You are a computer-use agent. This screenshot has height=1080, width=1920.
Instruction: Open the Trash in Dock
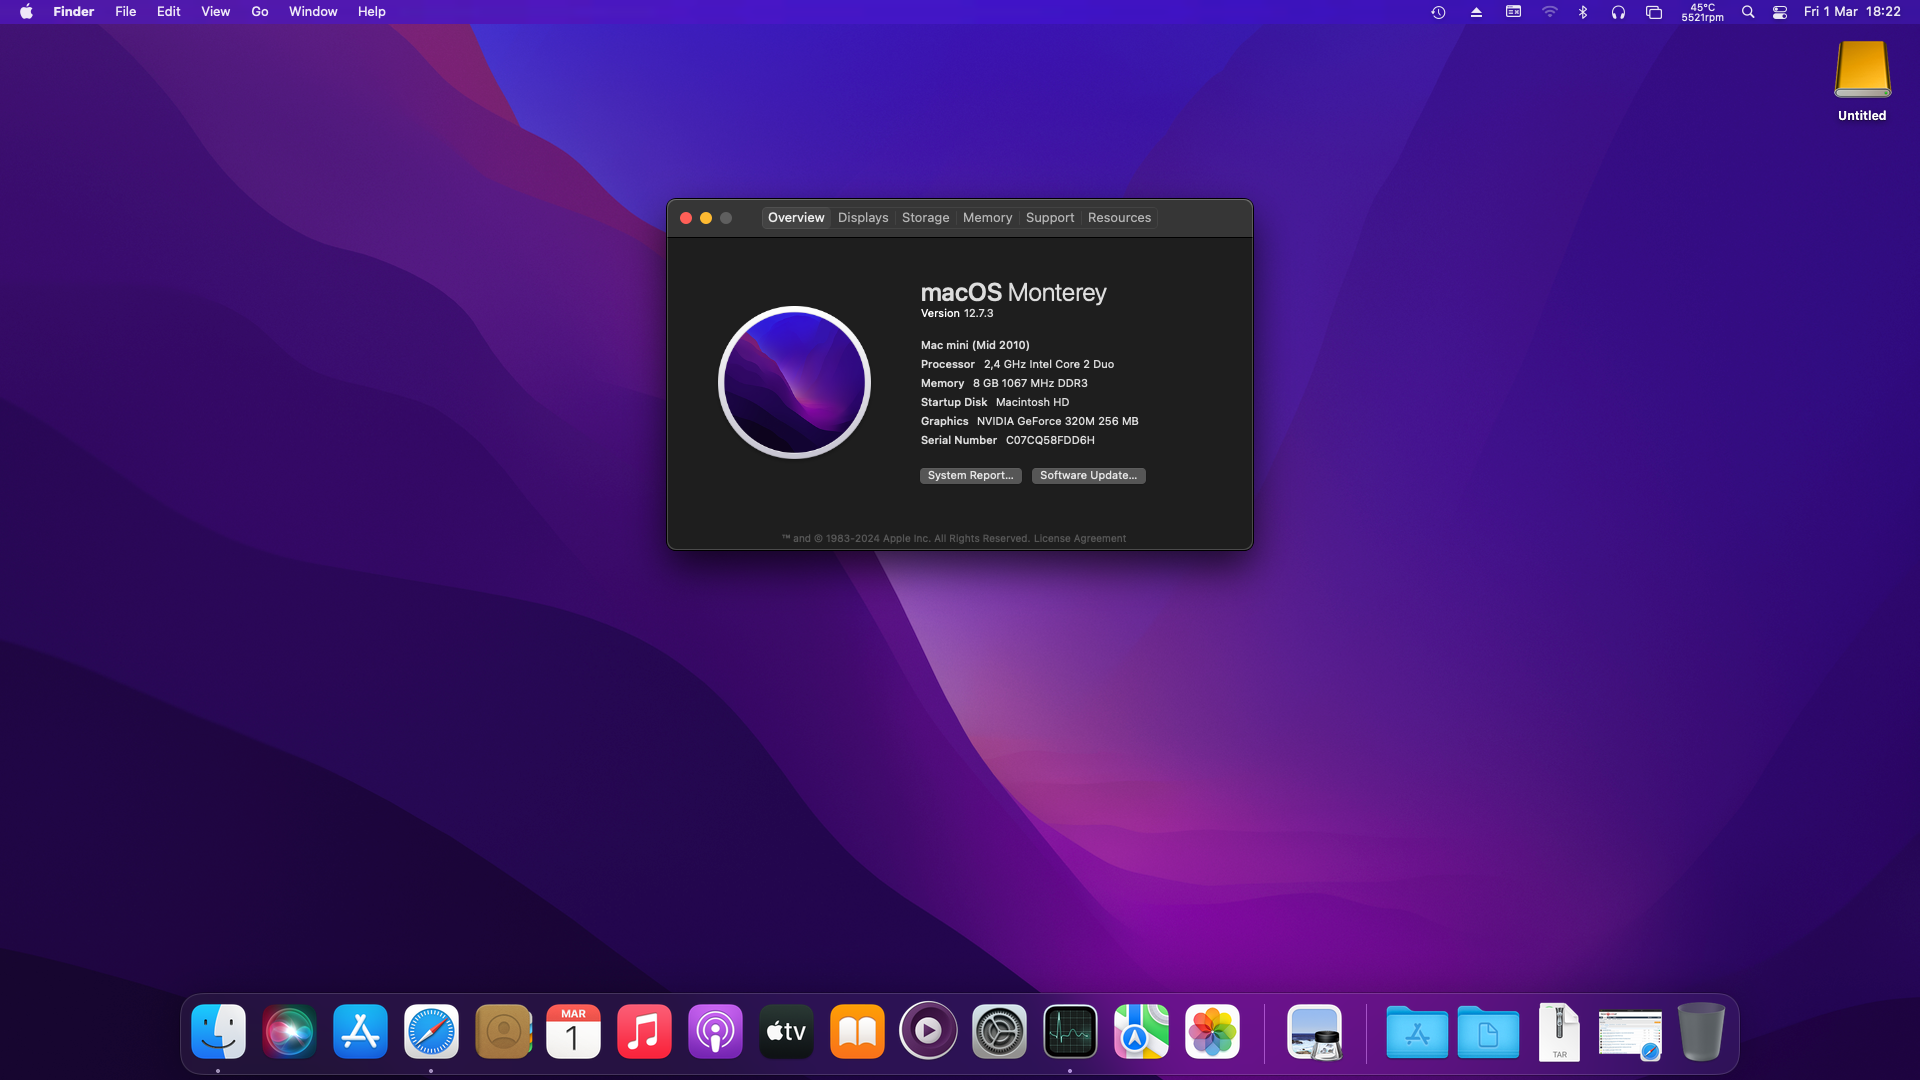click(x=1701, y=1031)
